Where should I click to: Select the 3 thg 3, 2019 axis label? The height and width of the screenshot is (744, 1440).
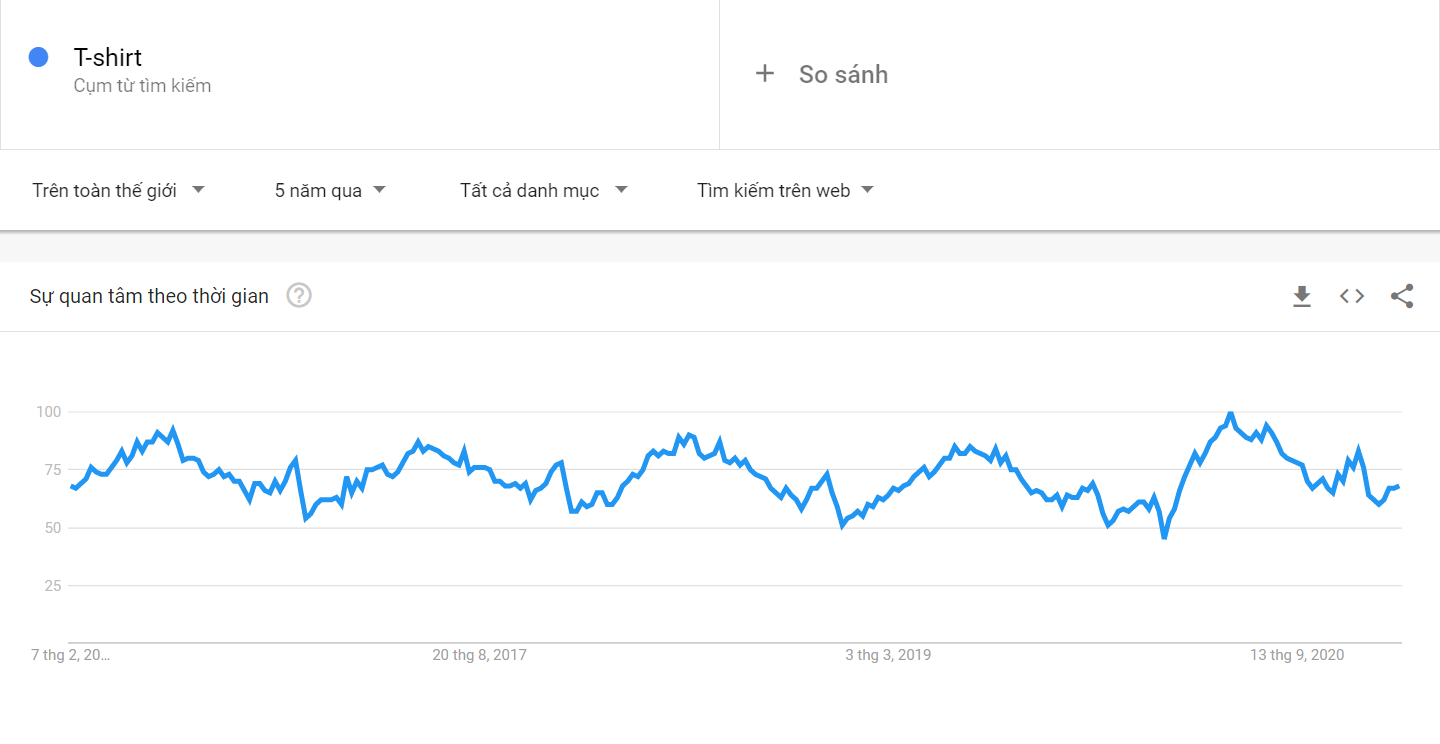coord(888,655)
